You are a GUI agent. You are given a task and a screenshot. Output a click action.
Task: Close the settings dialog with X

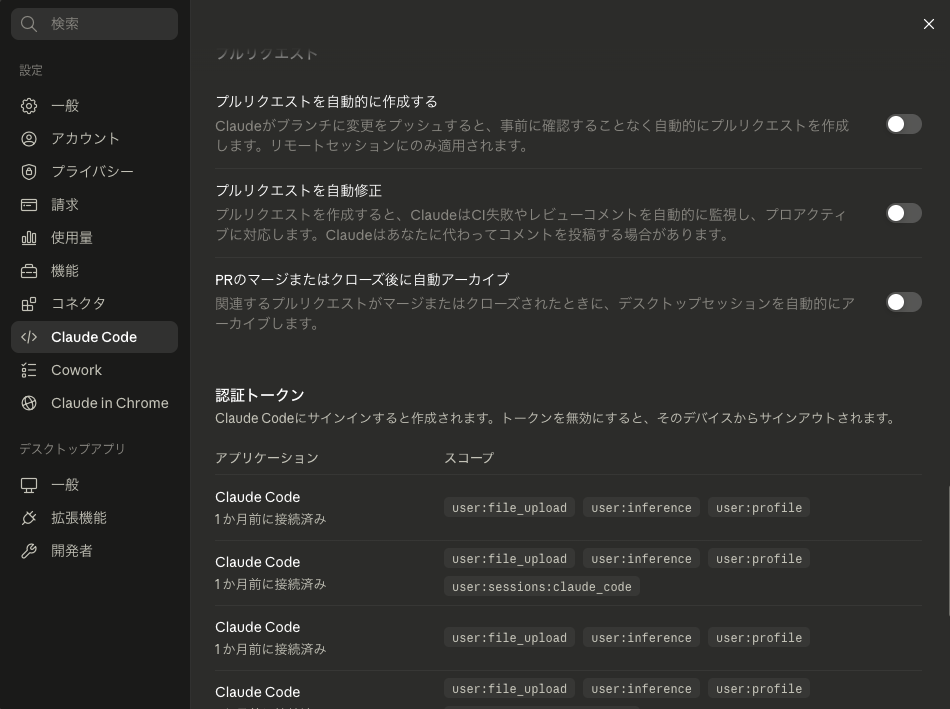(929, 24)
